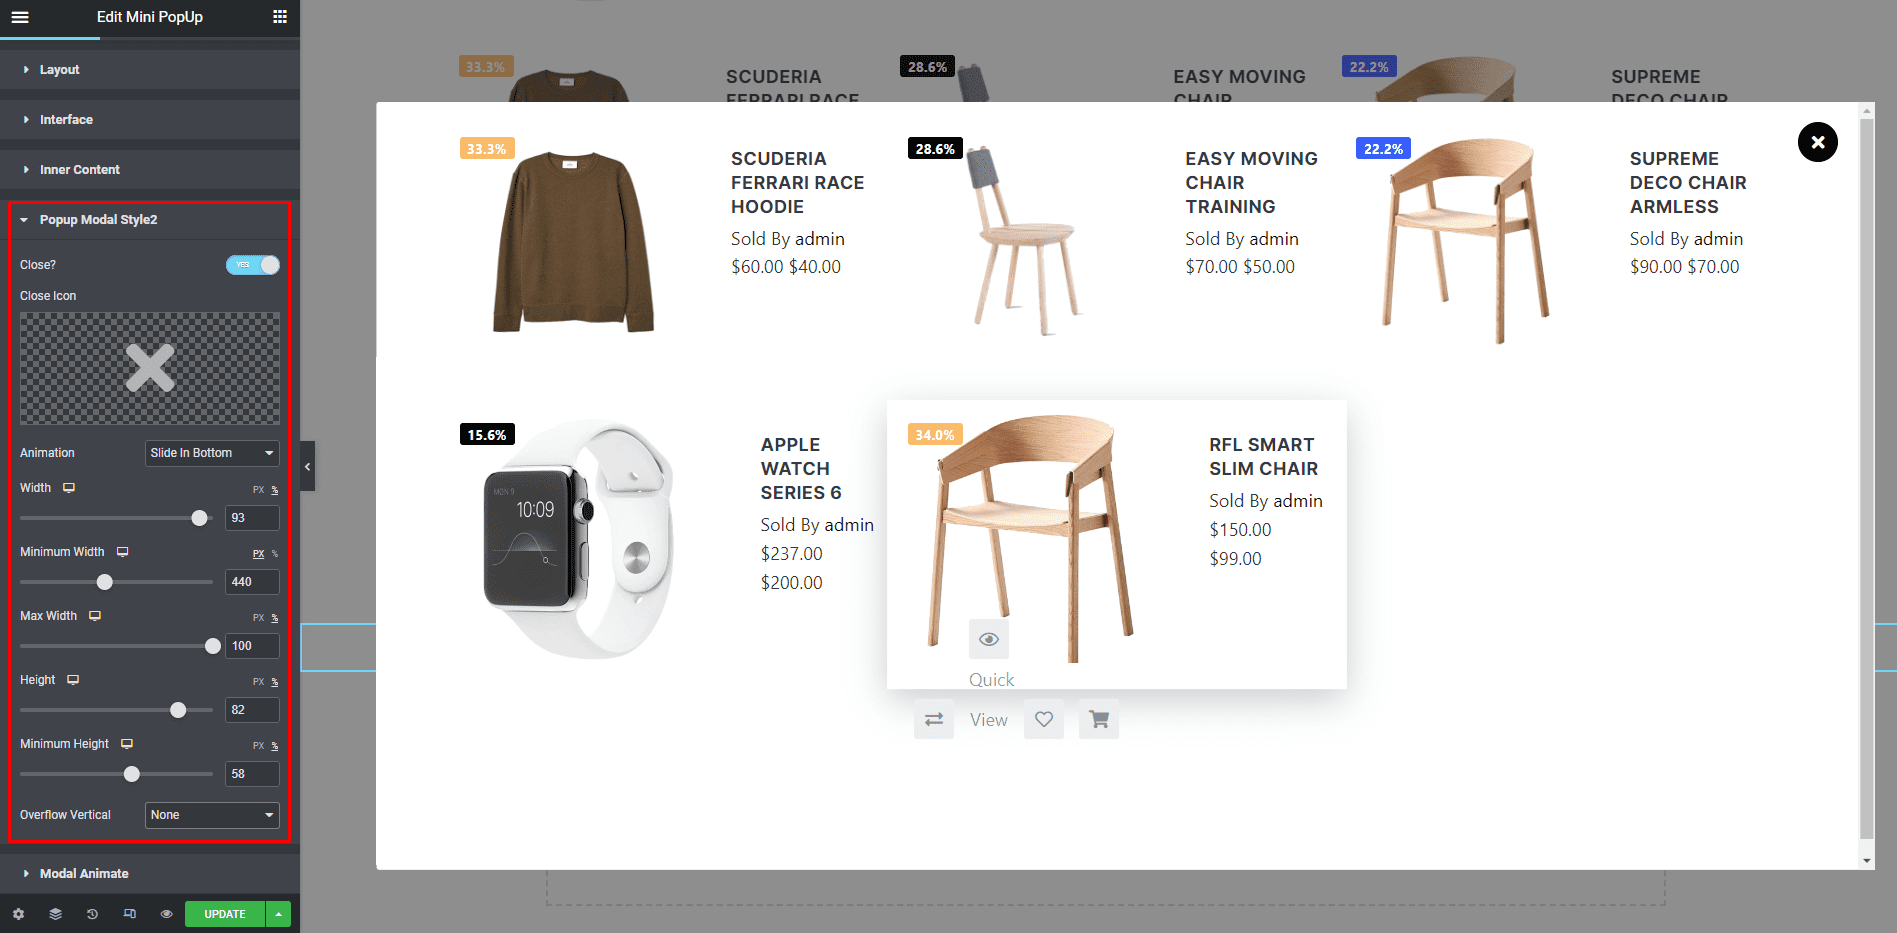Open the Animation dropdown
Image resolution: width=1897 pixels, height=933 pixels.
click(212, 453)
